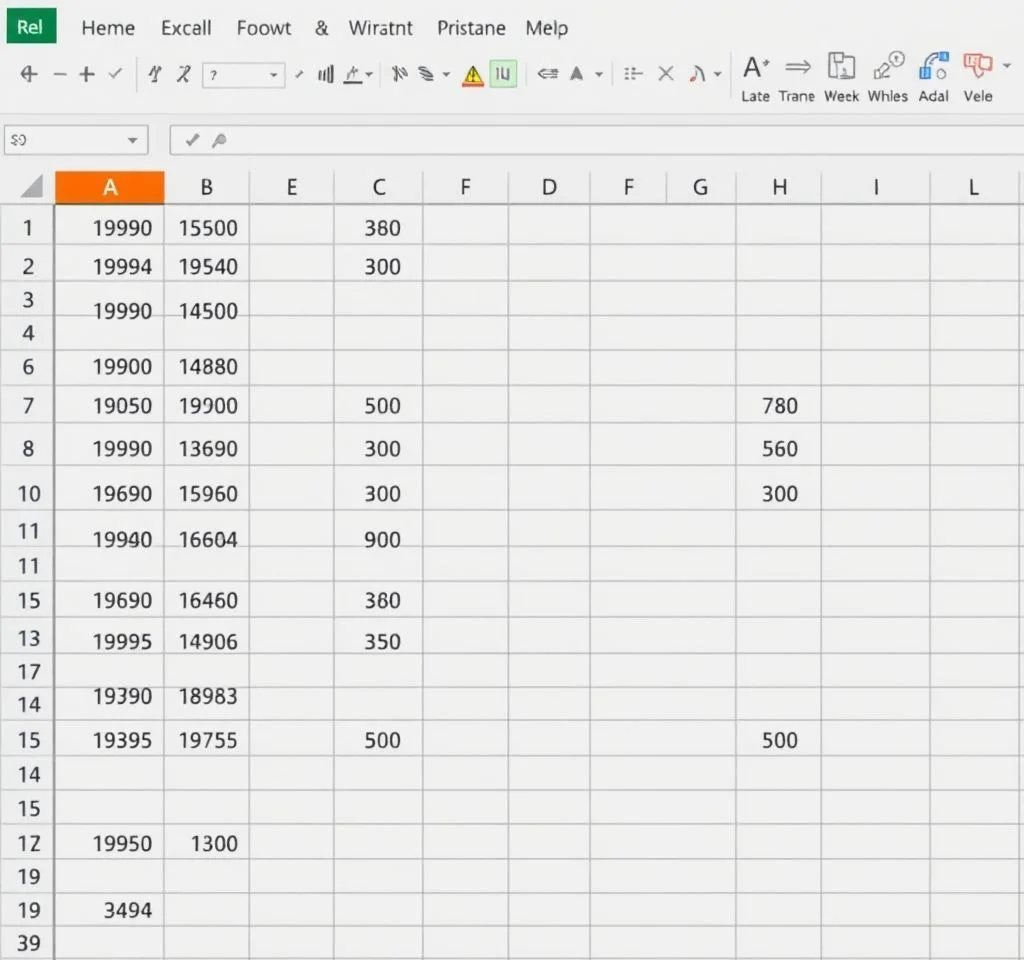Click the checkmark icon in the toolbar
Image resolution: width=1024 pixels, height=960 pixels.
point(115,74)
